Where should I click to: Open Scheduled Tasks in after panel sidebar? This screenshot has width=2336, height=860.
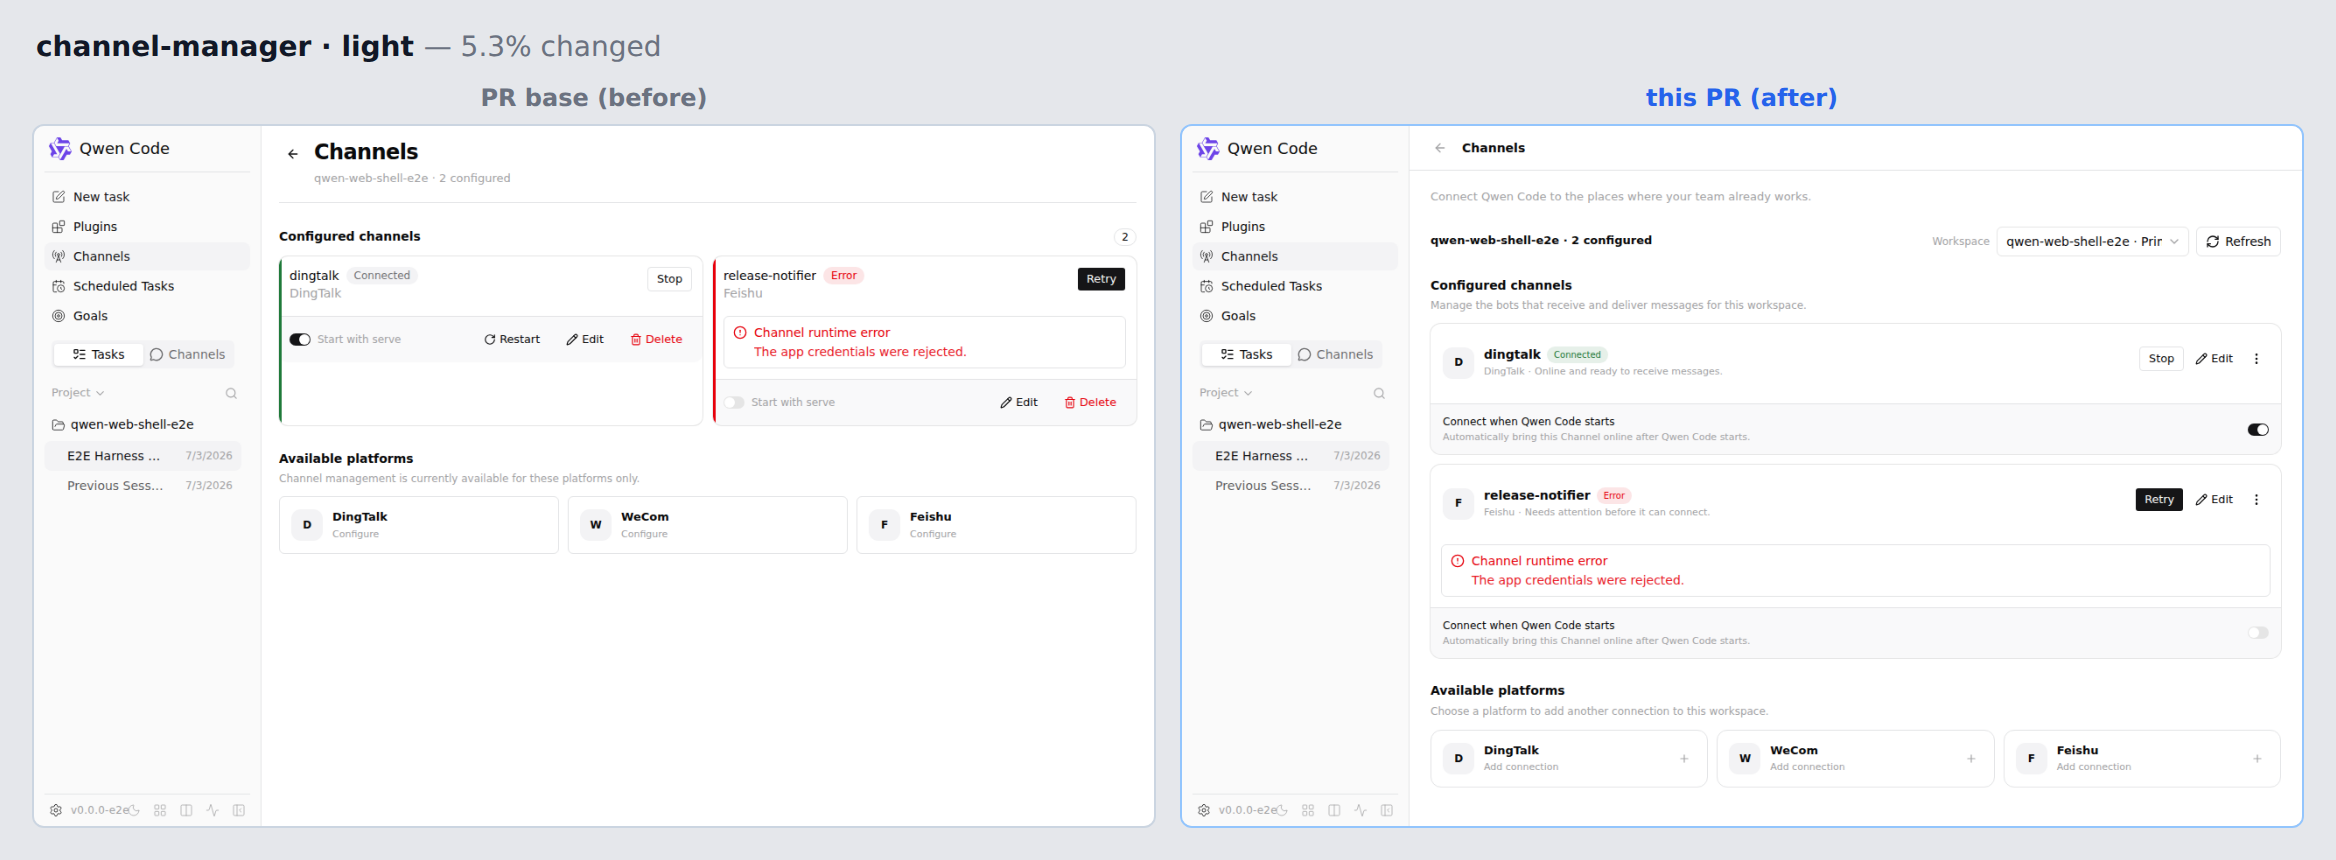point(1296,286)
